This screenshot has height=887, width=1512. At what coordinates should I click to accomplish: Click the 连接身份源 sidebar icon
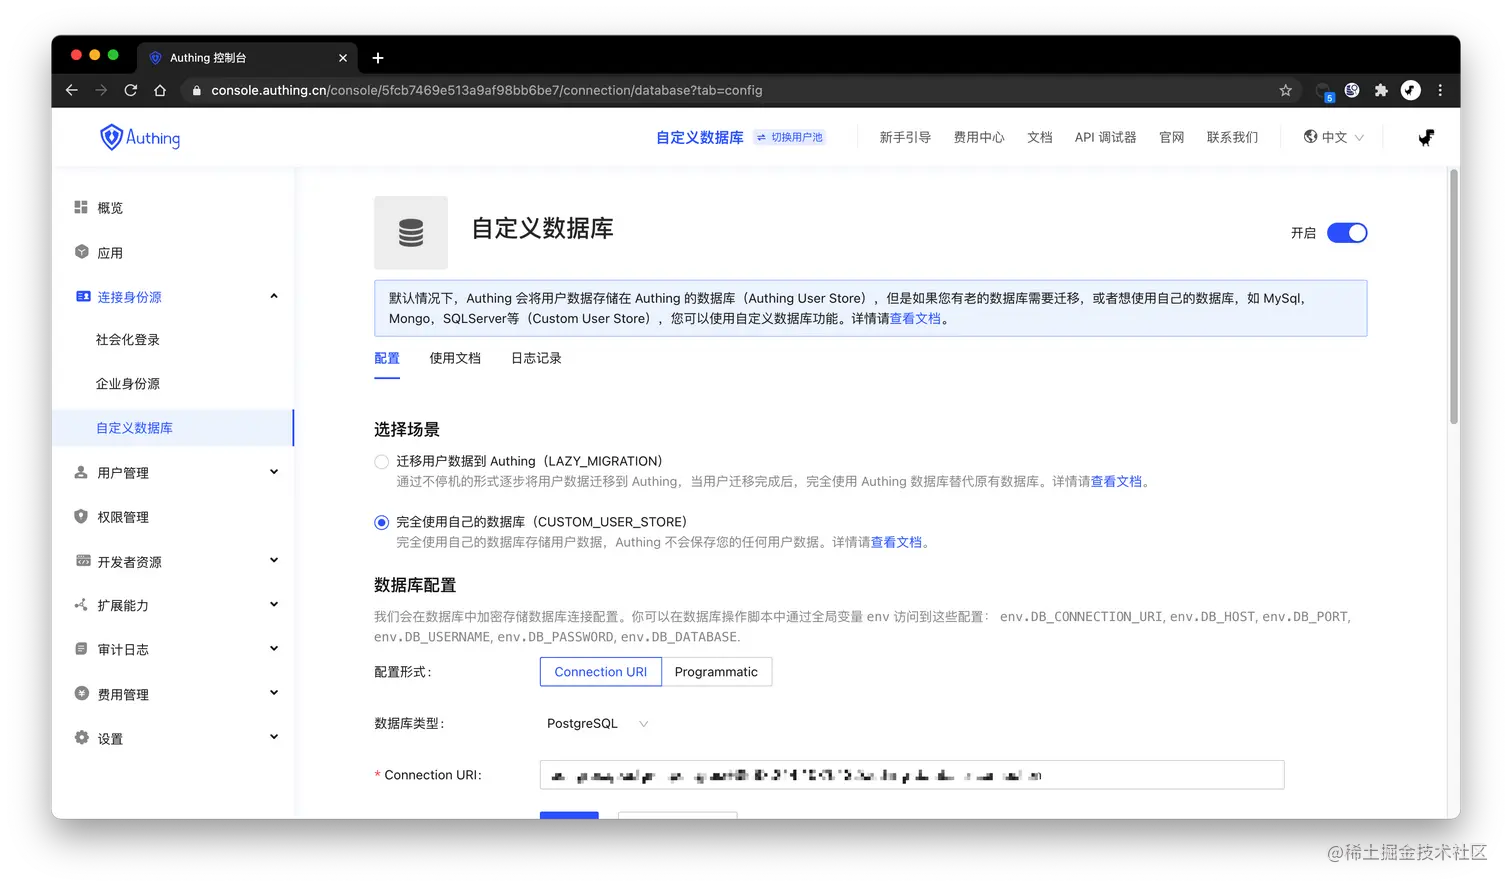(x=83, y=296)
